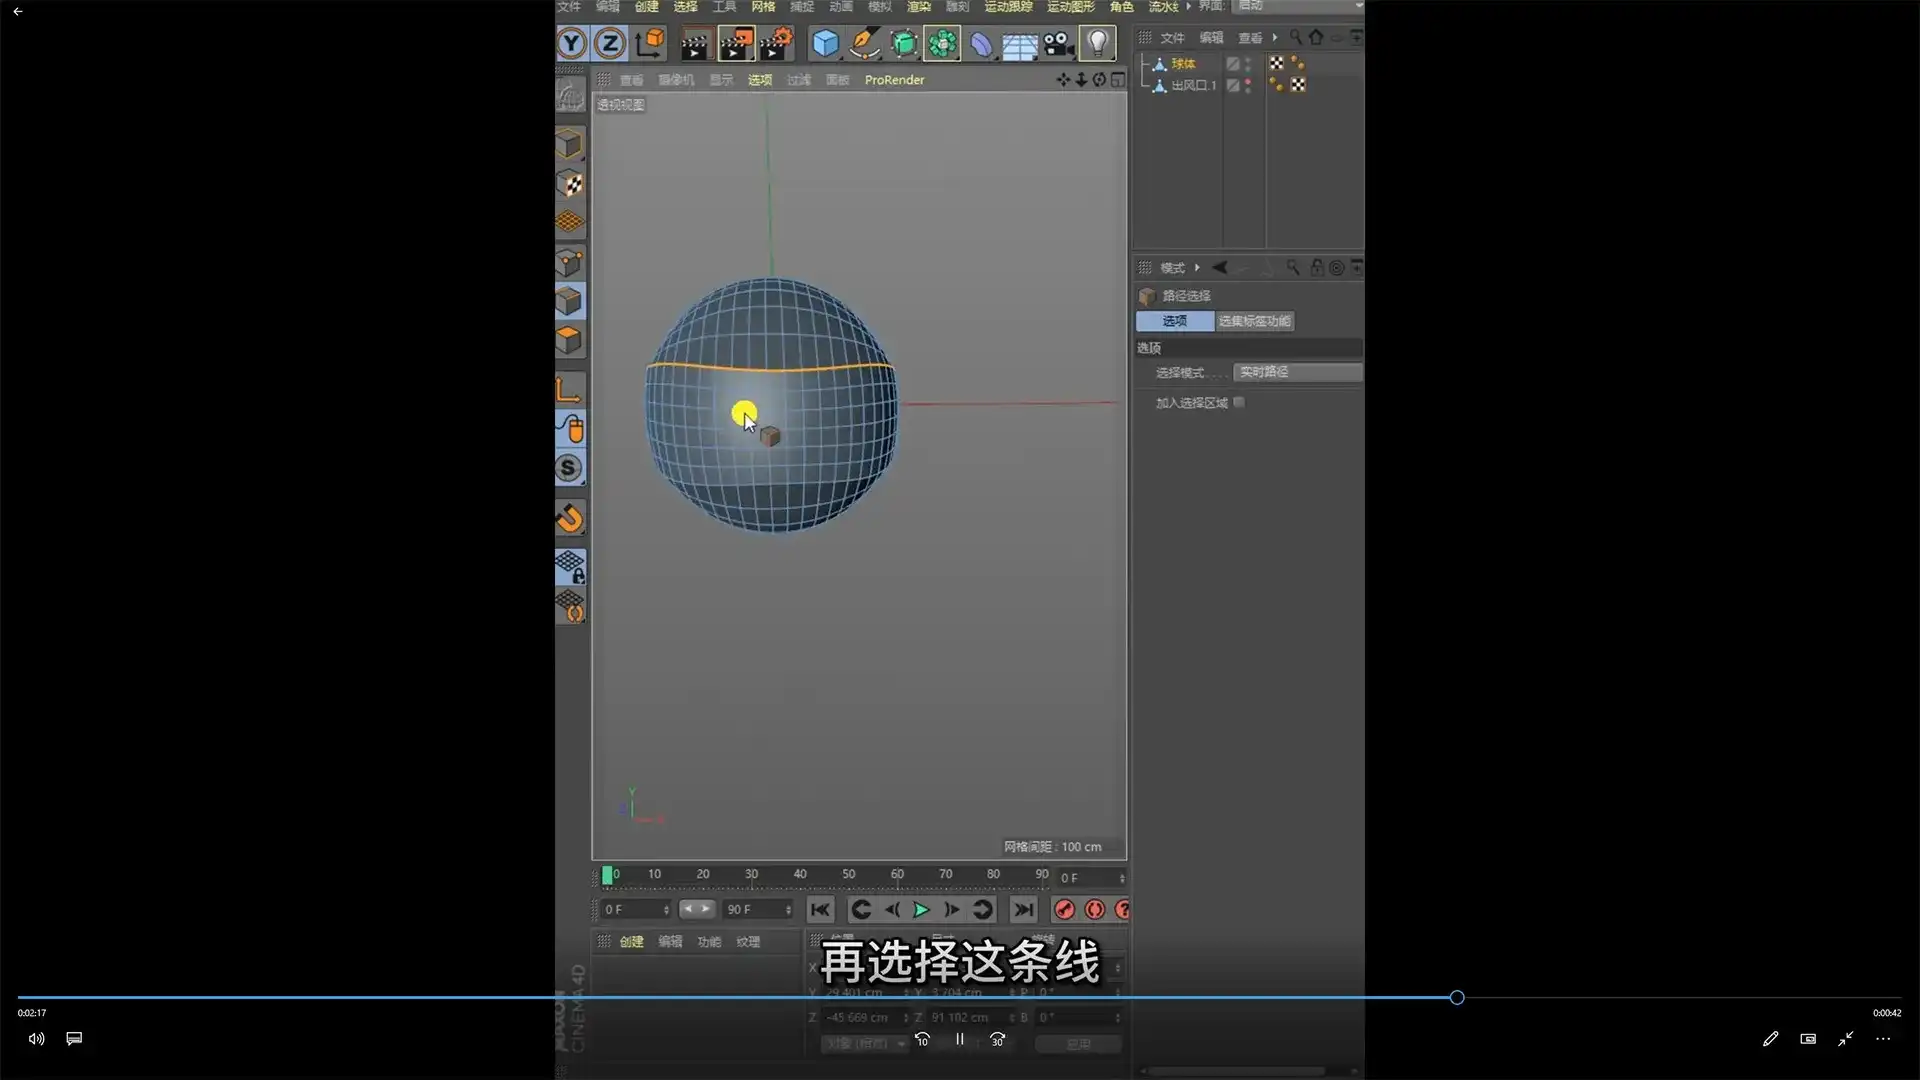Image resolution: width=1920 pixels, height=1080 pixels.
Task: Select the pen spline tool icon
Action: (866, 44)
